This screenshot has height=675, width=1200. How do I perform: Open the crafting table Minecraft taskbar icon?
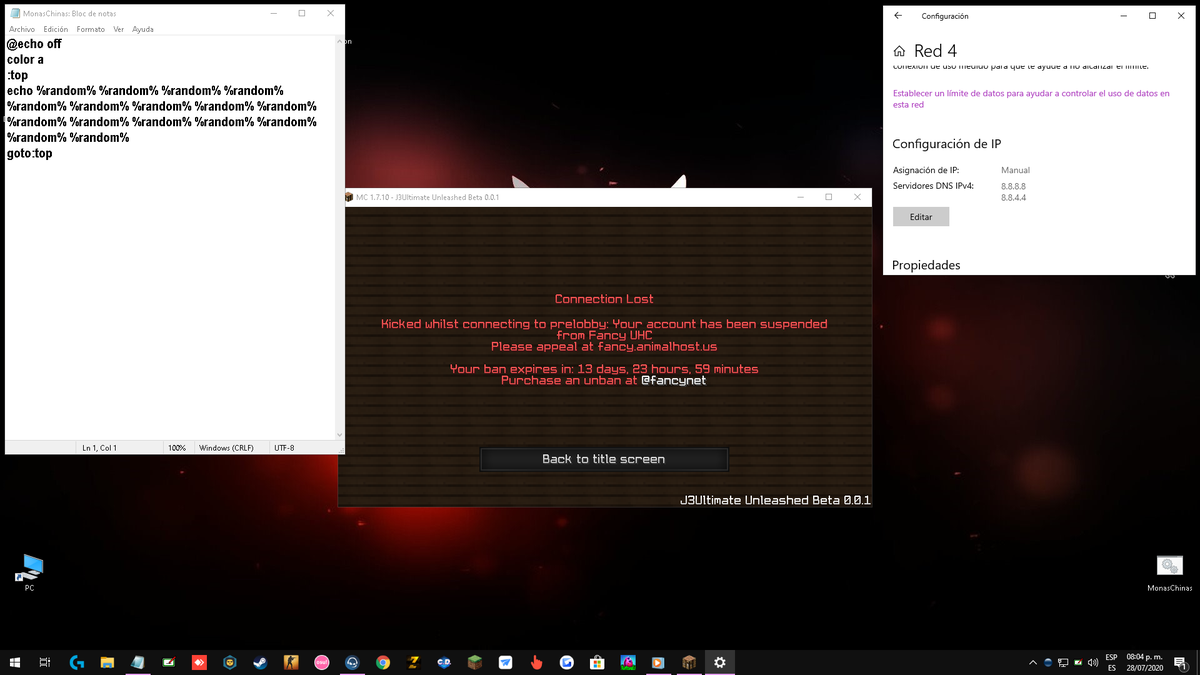click(689, 662)
